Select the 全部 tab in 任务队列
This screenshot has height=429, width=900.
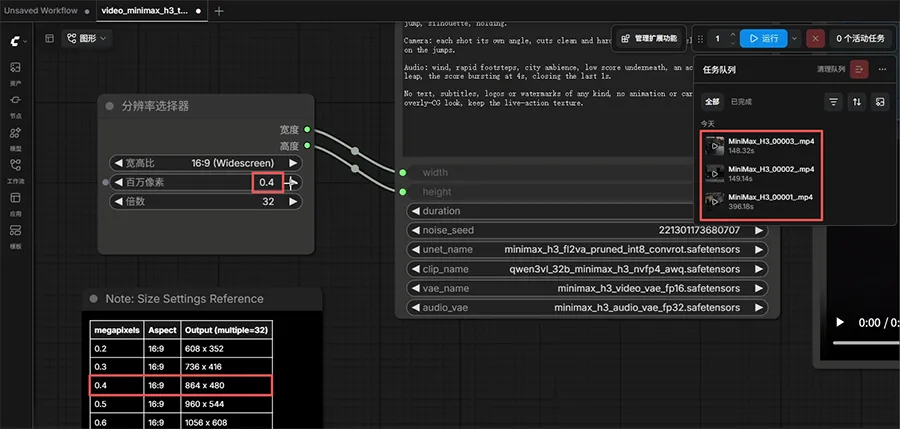712,102
